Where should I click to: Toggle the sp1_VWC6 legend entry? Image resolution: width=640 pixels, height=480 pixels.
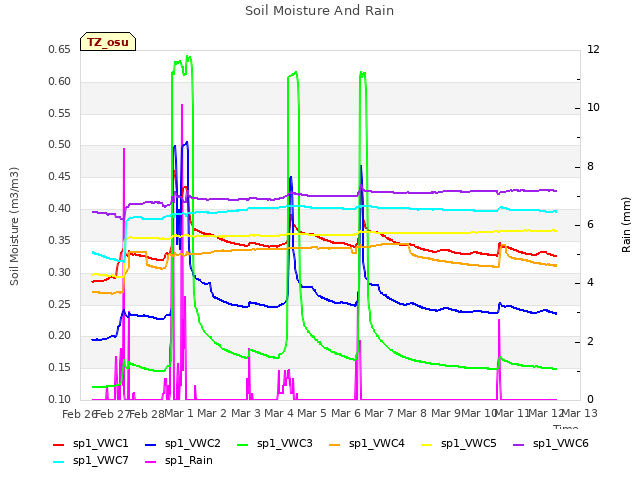pyautogui.click(x=551, y=444)
